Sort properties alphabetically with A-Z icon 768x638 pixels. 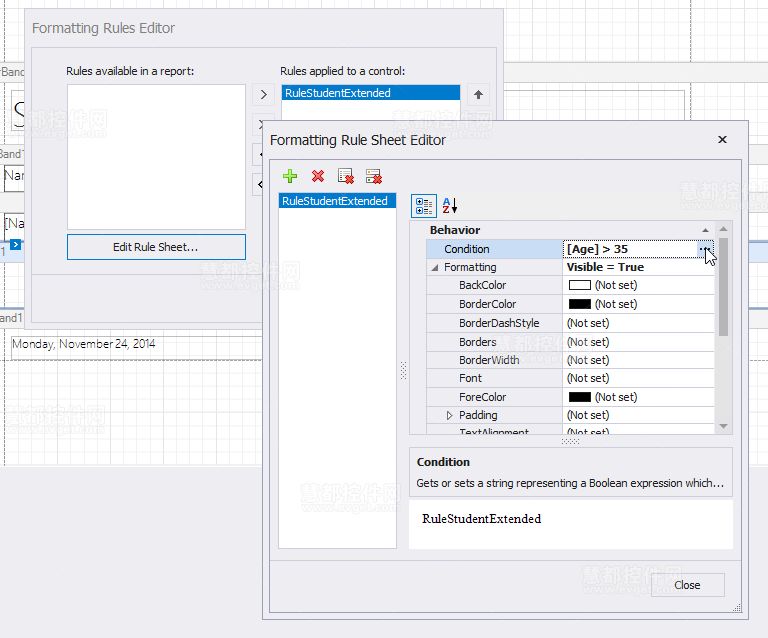pyautogui.click(x=450, y=206)
